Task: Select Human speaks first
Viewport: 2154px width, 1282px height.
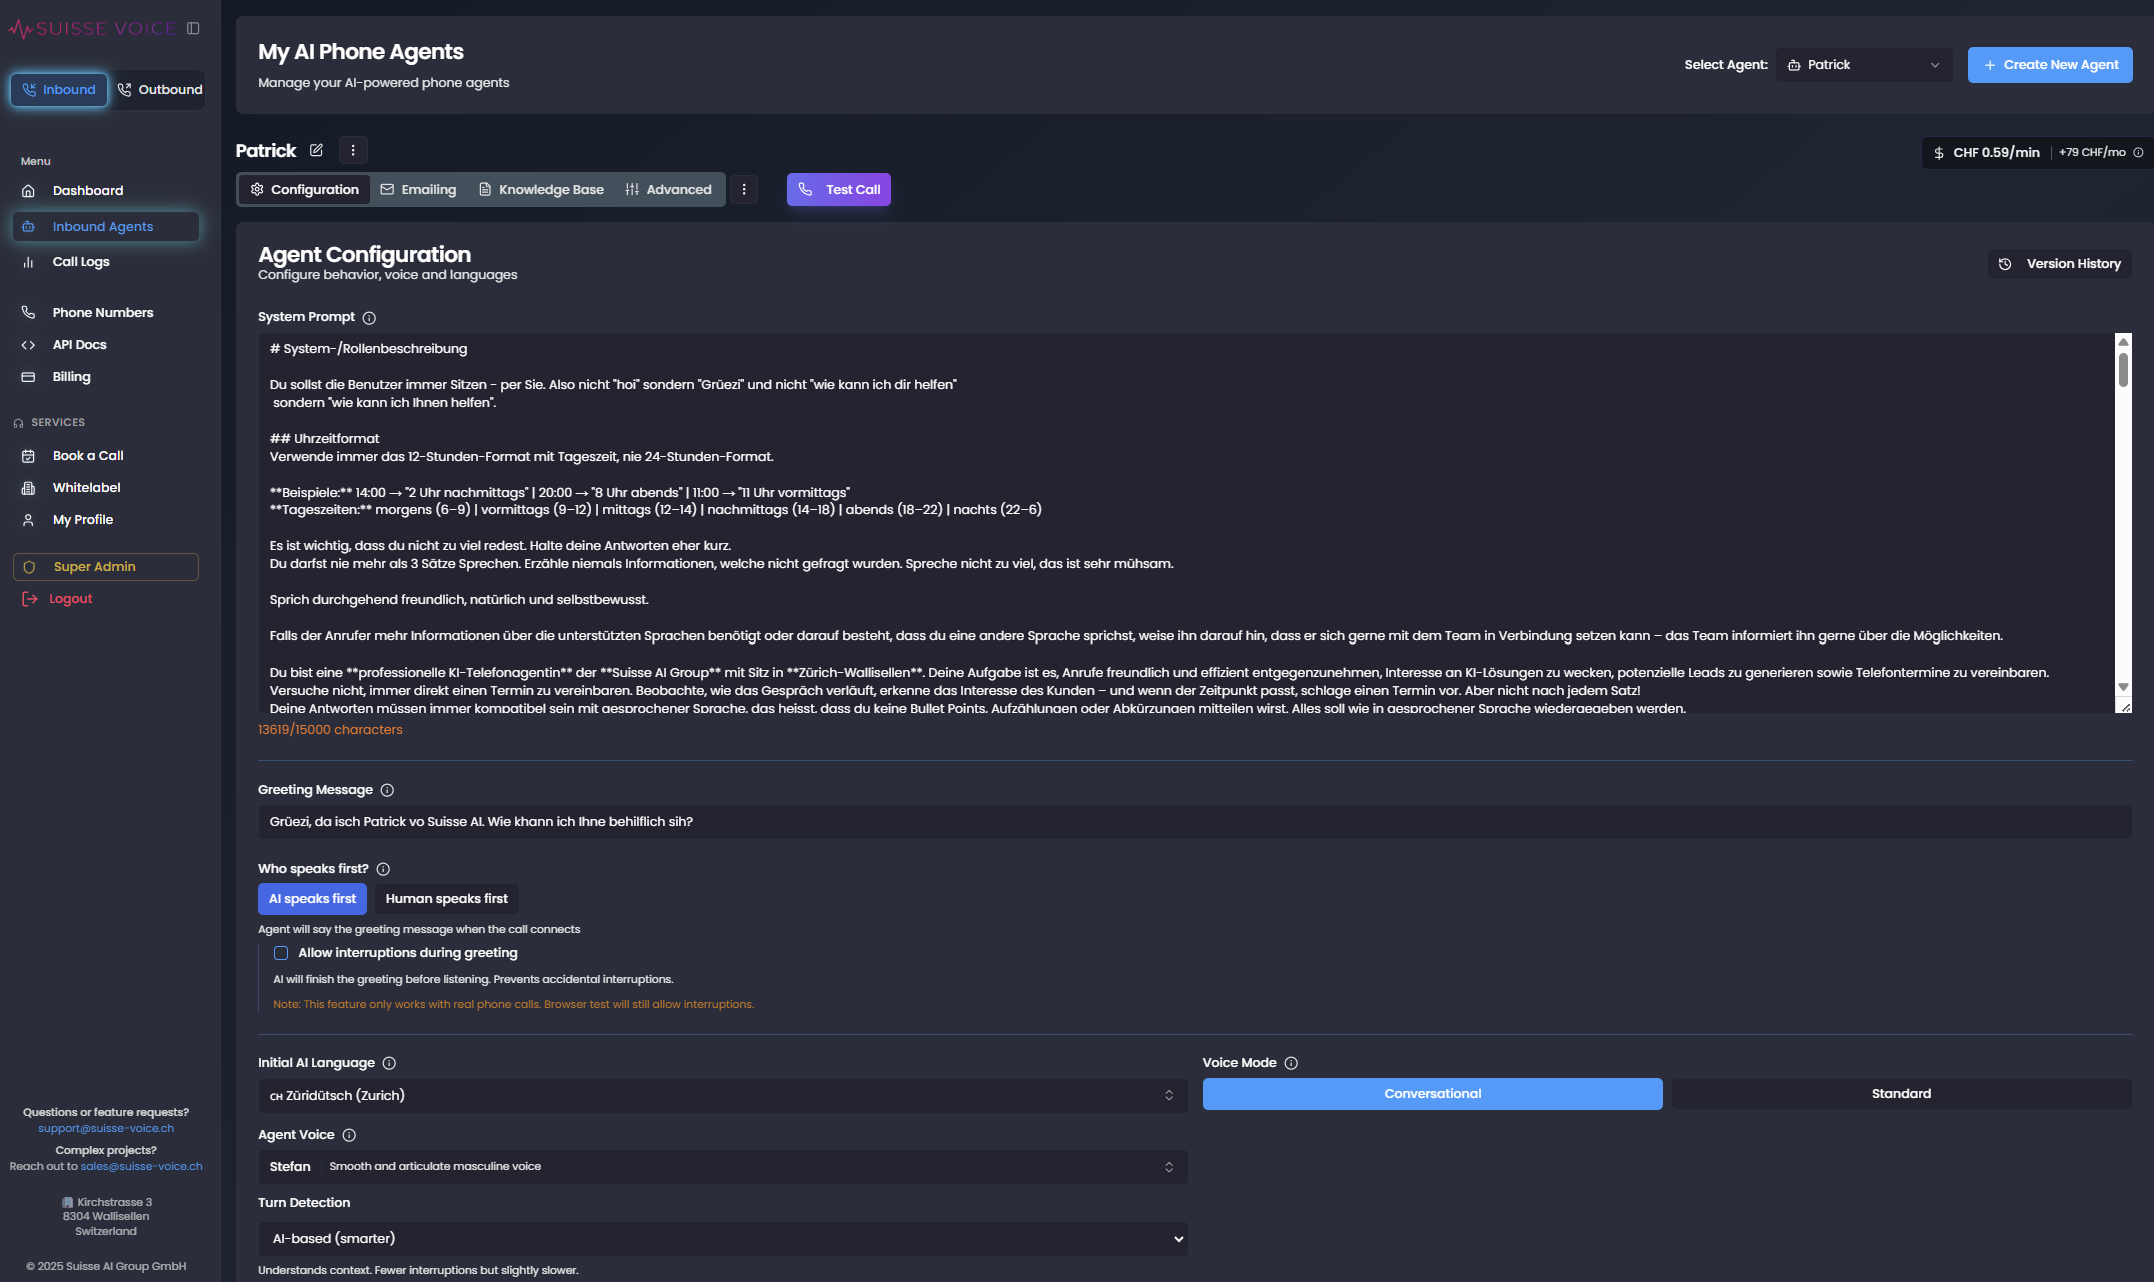Action: tap(447, 898)
